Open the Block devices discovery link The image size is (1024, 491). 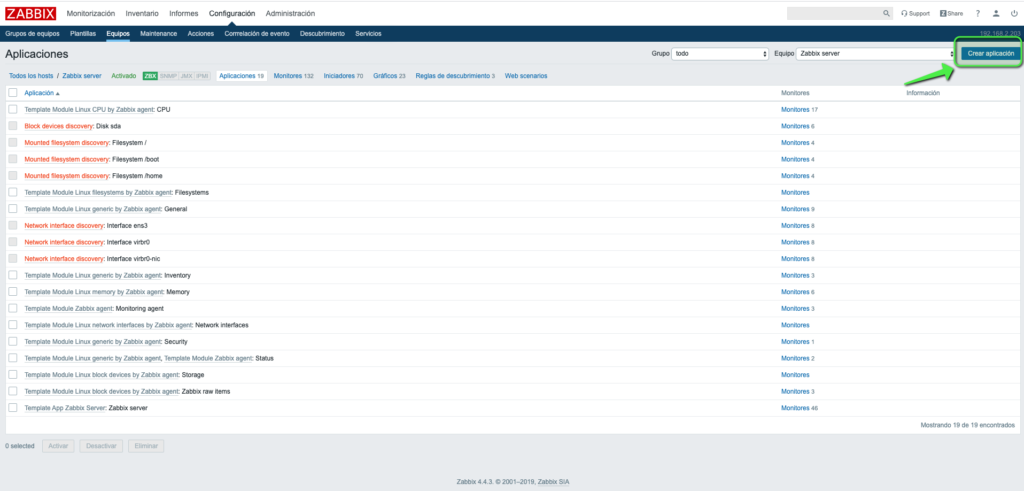coord(58,126)
